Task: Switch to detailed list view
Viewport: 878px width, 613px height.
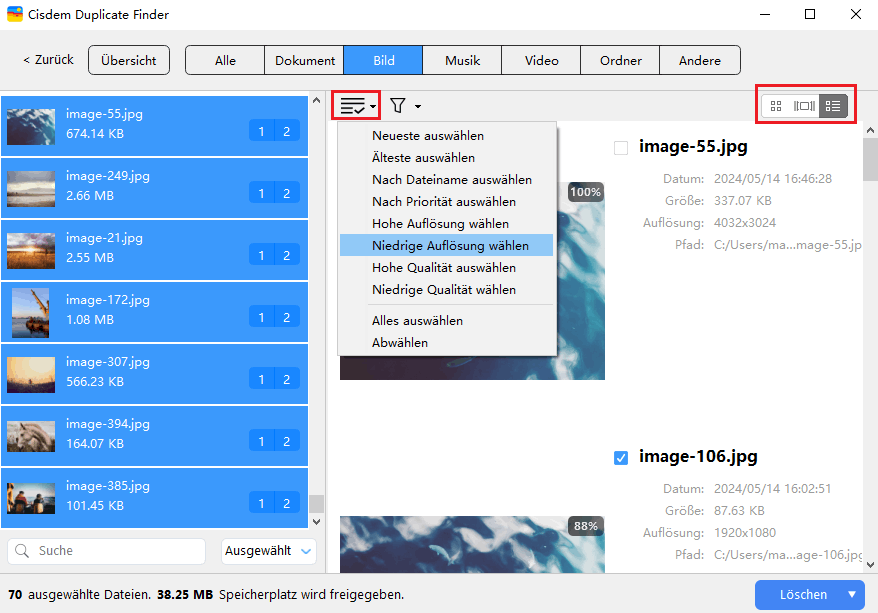Action: (x=833, y=106)
